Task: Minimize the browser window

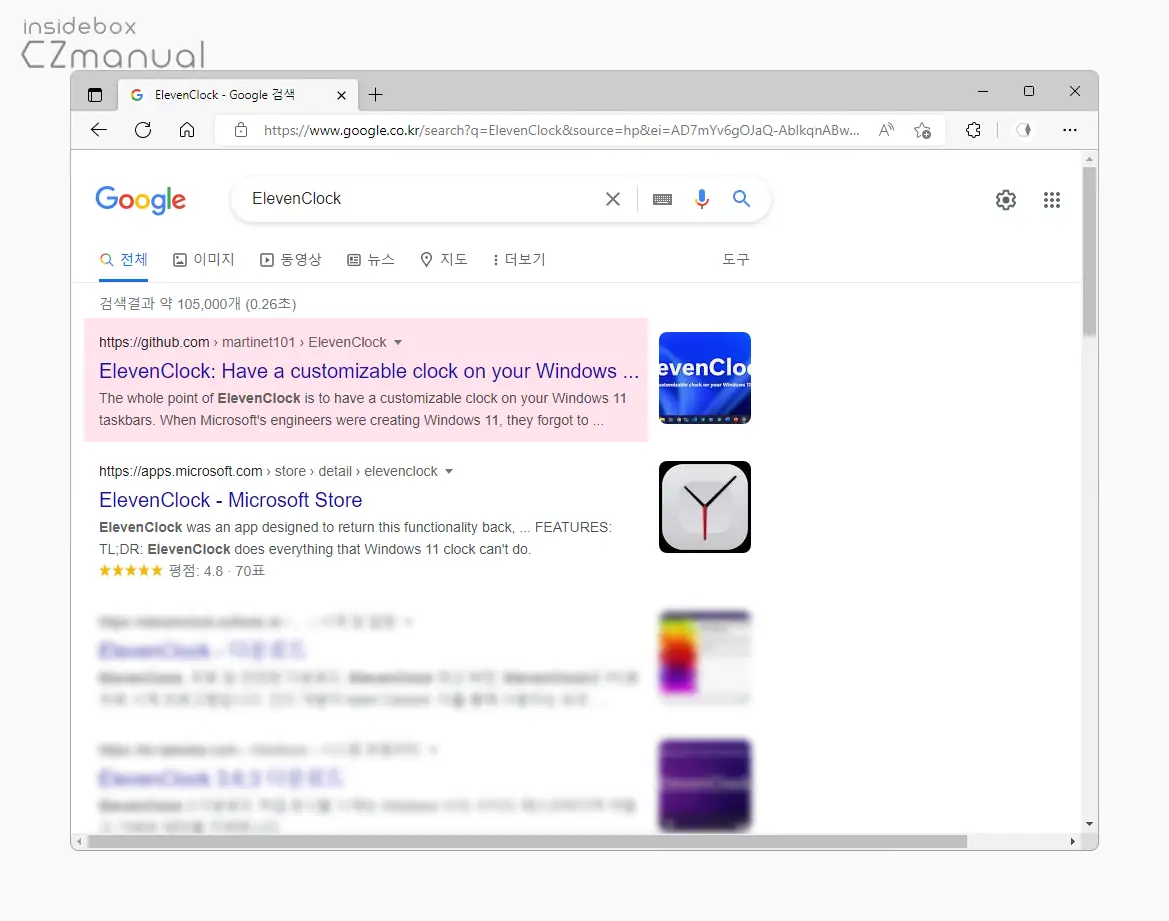Action: (x=983, y=91)
